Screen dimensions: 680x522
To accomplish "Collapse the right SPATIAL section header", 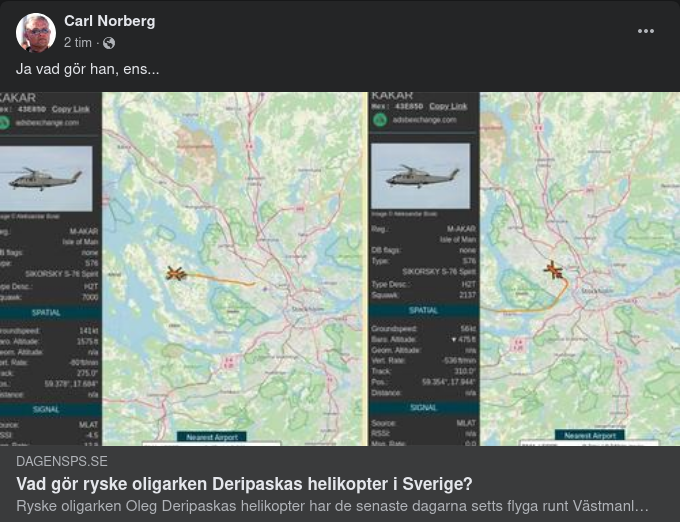I will [423, 310].
